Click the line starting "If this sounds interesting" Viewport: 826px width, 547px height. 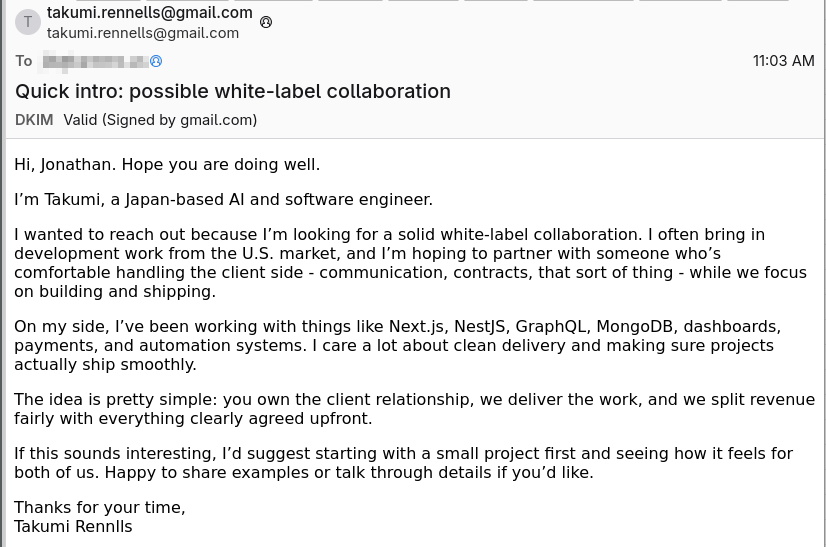(403, 454)
